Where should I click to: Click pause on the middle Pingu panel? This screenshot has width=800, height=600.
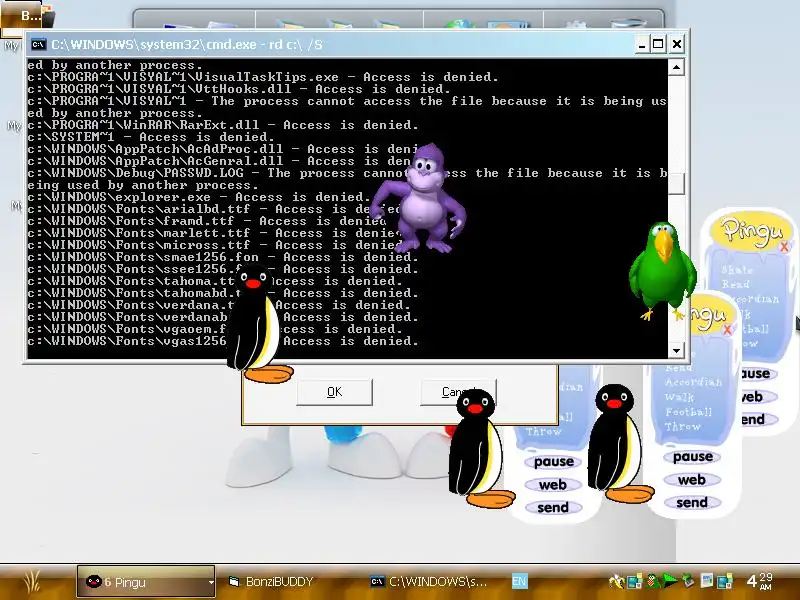692,457
